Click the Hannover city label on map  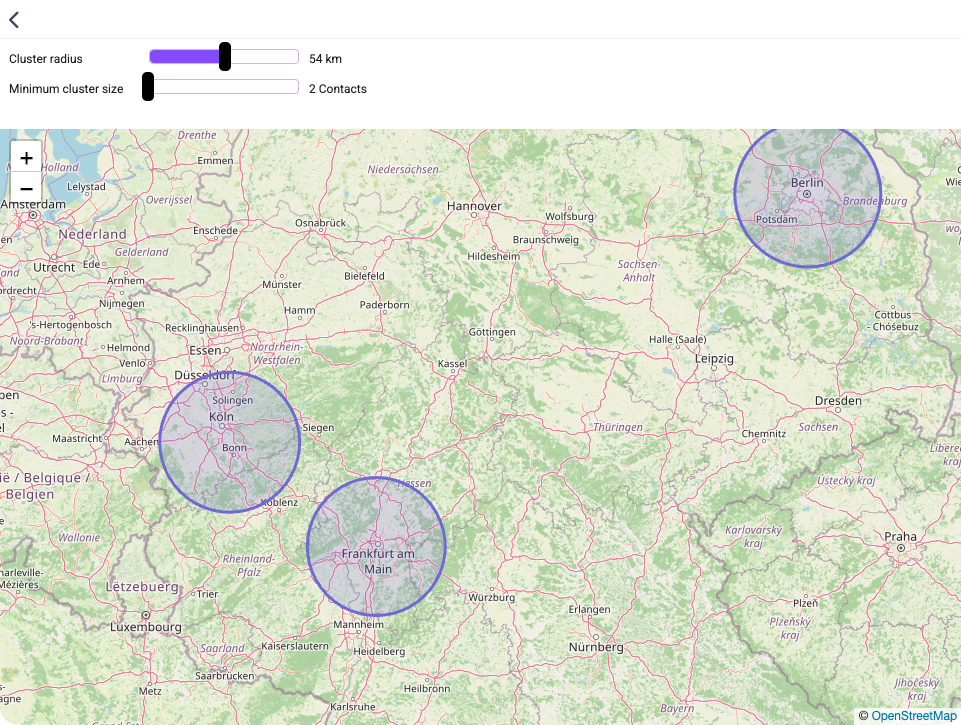(474, 206)
